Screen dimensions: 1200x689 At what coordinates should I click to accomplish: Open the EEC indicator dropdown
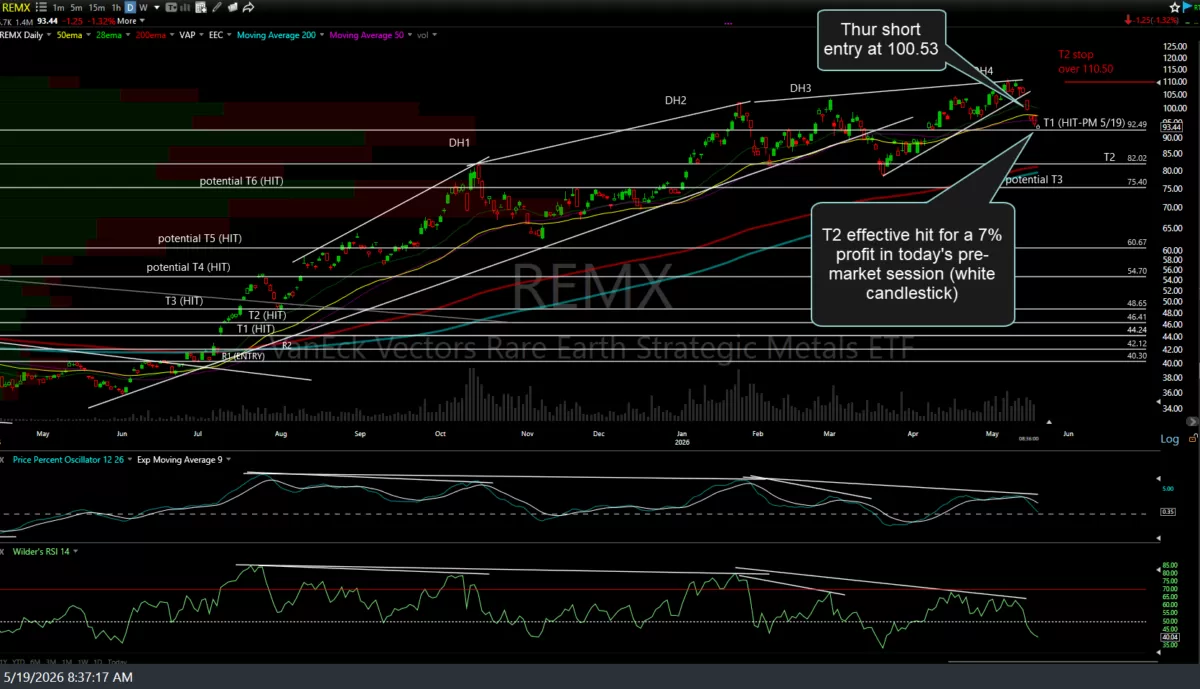pos(229,35)
